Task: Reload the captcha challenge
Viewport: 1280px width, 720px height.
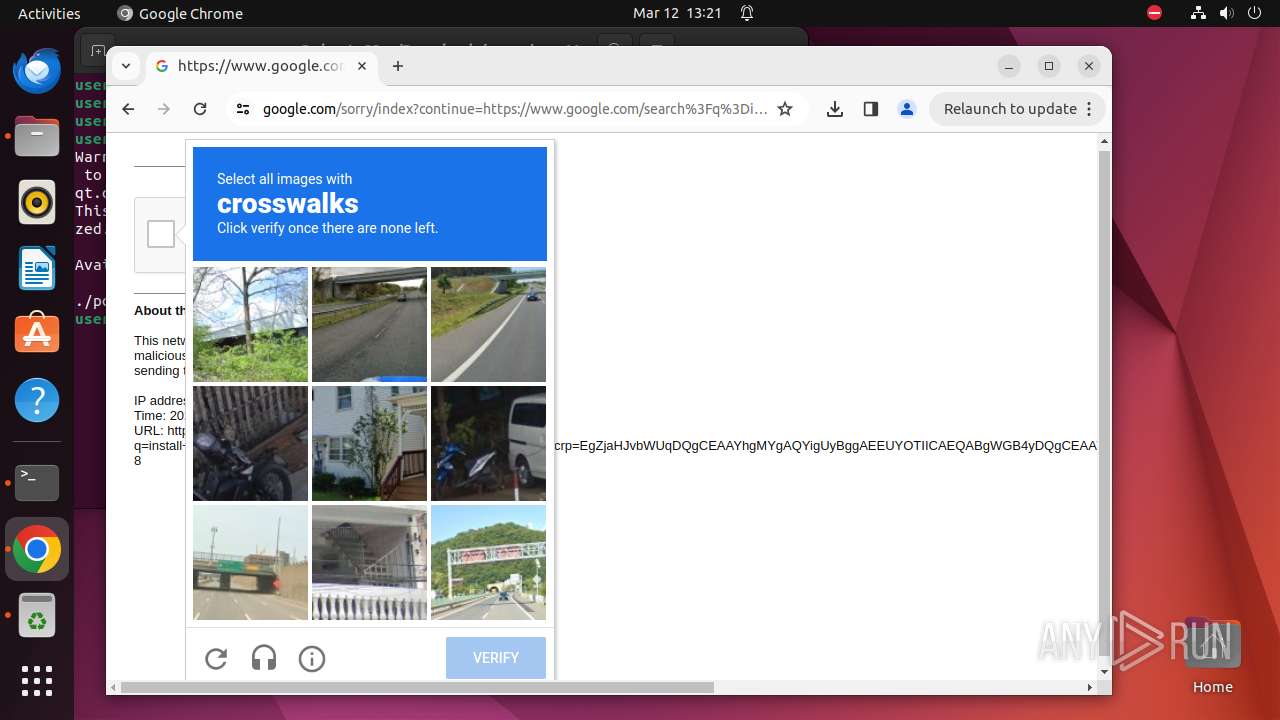Action: tap(216, 658)
